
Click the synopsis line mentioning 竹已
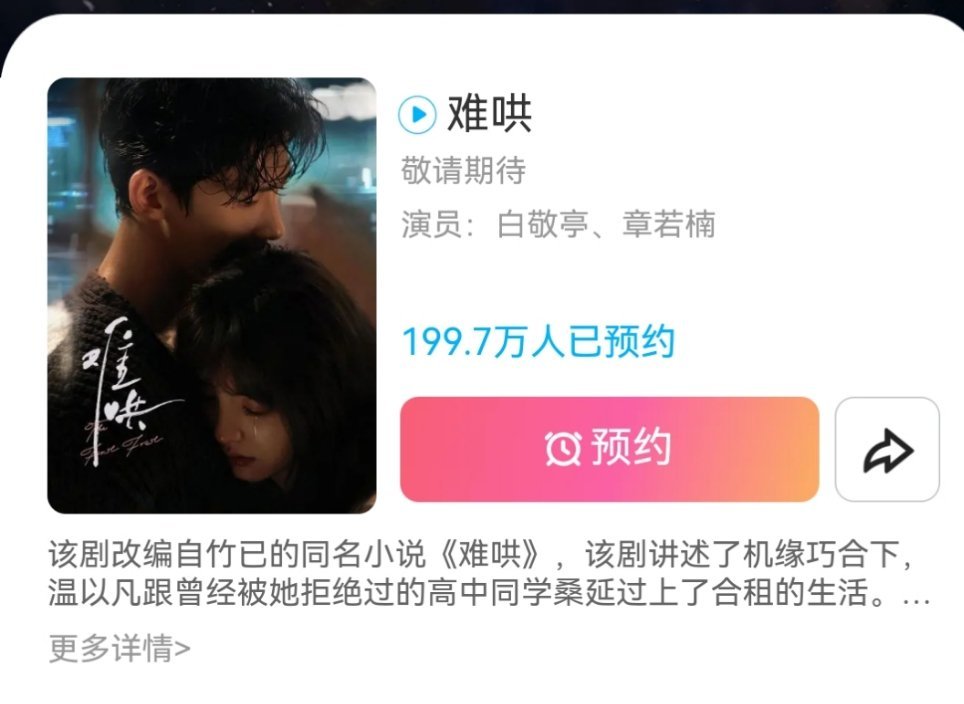click(480, 554)
